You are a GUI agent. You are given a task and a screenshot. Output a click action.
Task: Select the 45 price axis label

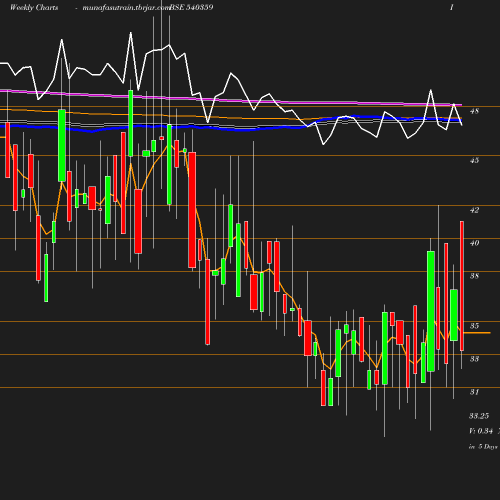(x=474, y=160)
